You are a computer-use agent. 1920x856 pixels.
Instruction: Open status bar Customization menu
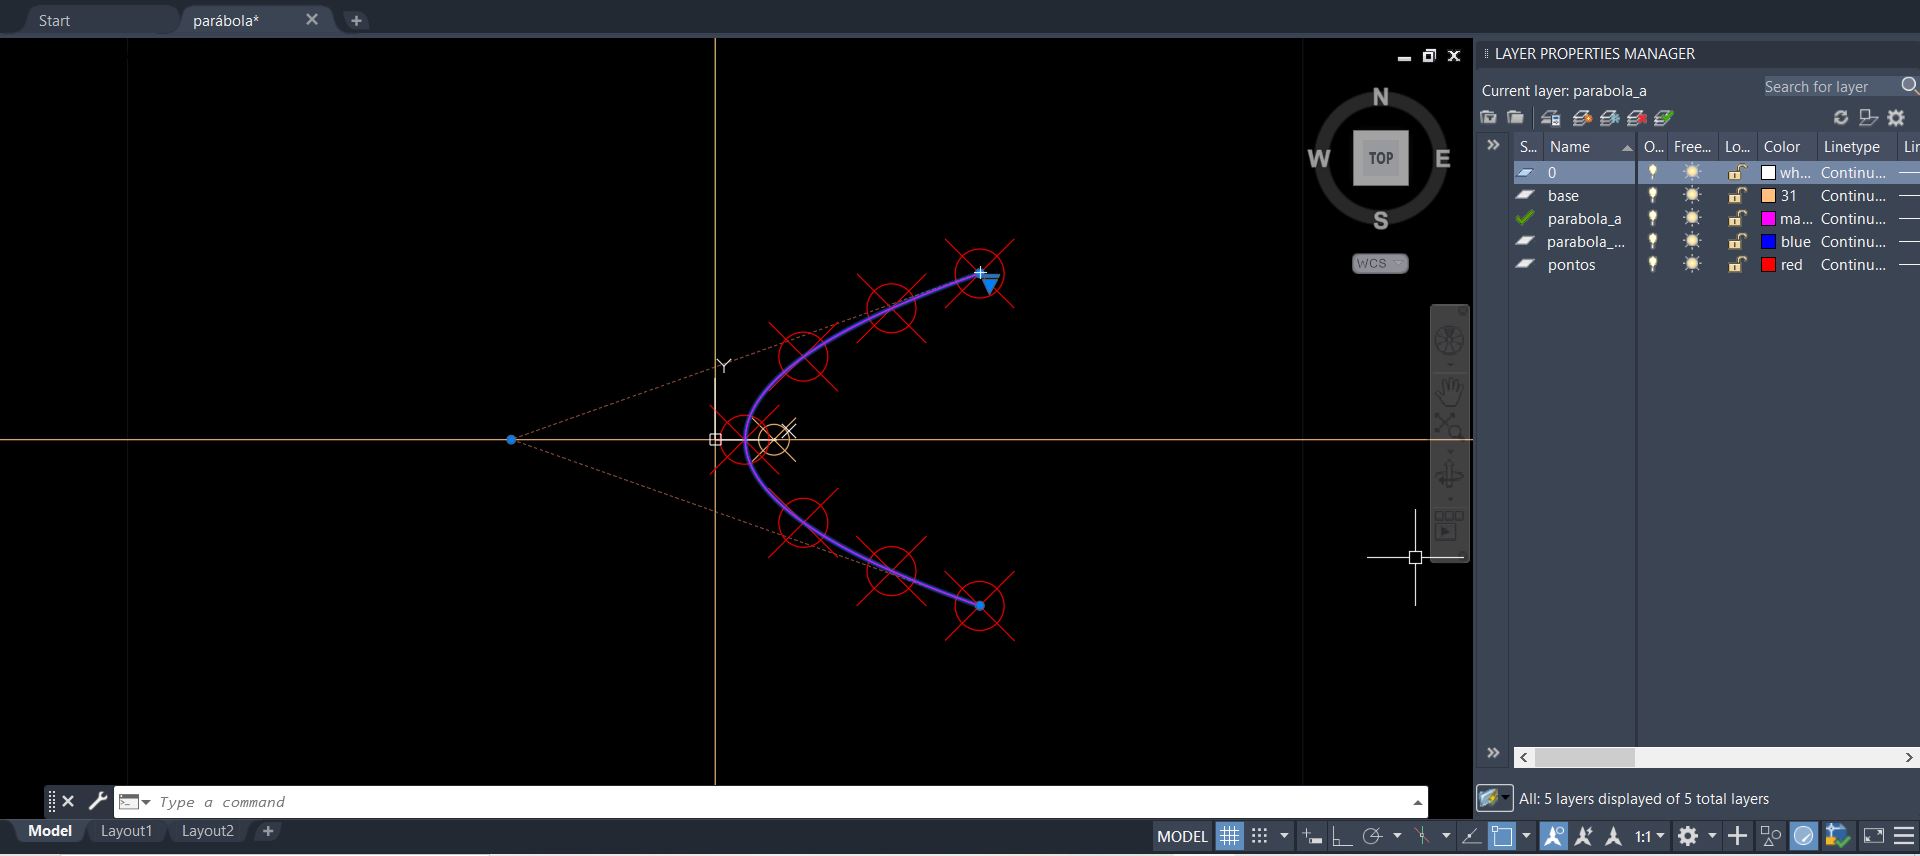click(x=1904, y=836)
